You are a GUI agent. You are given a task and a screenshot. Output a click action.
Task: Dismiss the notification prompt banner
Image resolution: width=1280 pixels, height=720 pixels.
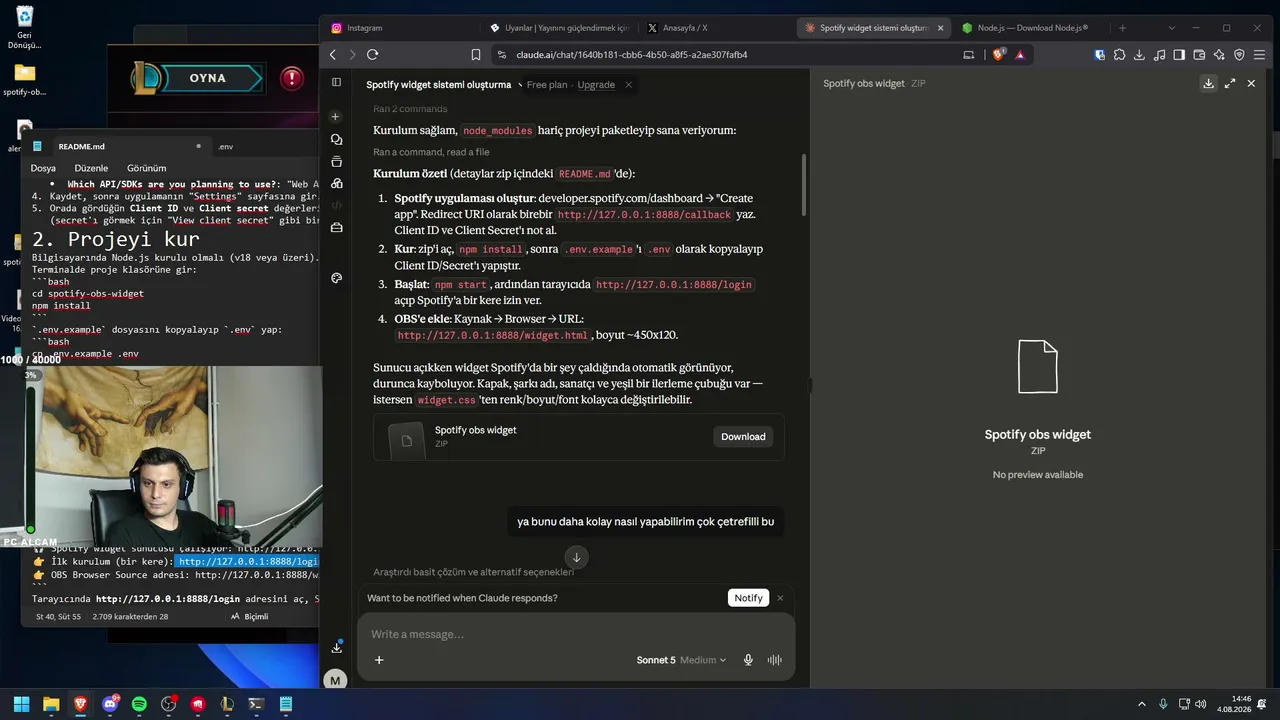click(780, 598)
